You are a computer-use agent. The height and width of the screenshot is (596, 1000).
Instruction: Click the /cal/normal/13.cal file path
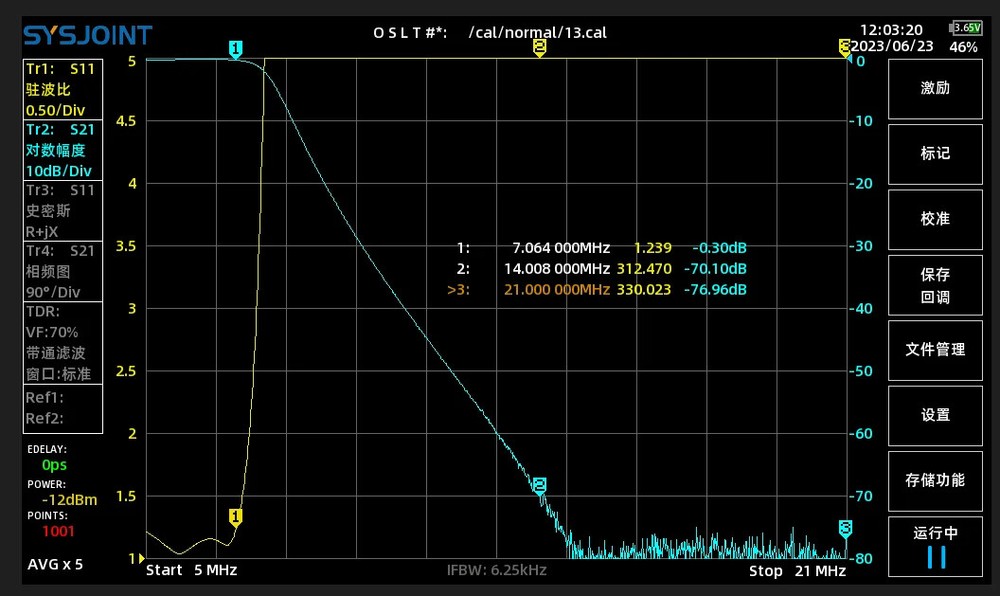click(538, 33)
